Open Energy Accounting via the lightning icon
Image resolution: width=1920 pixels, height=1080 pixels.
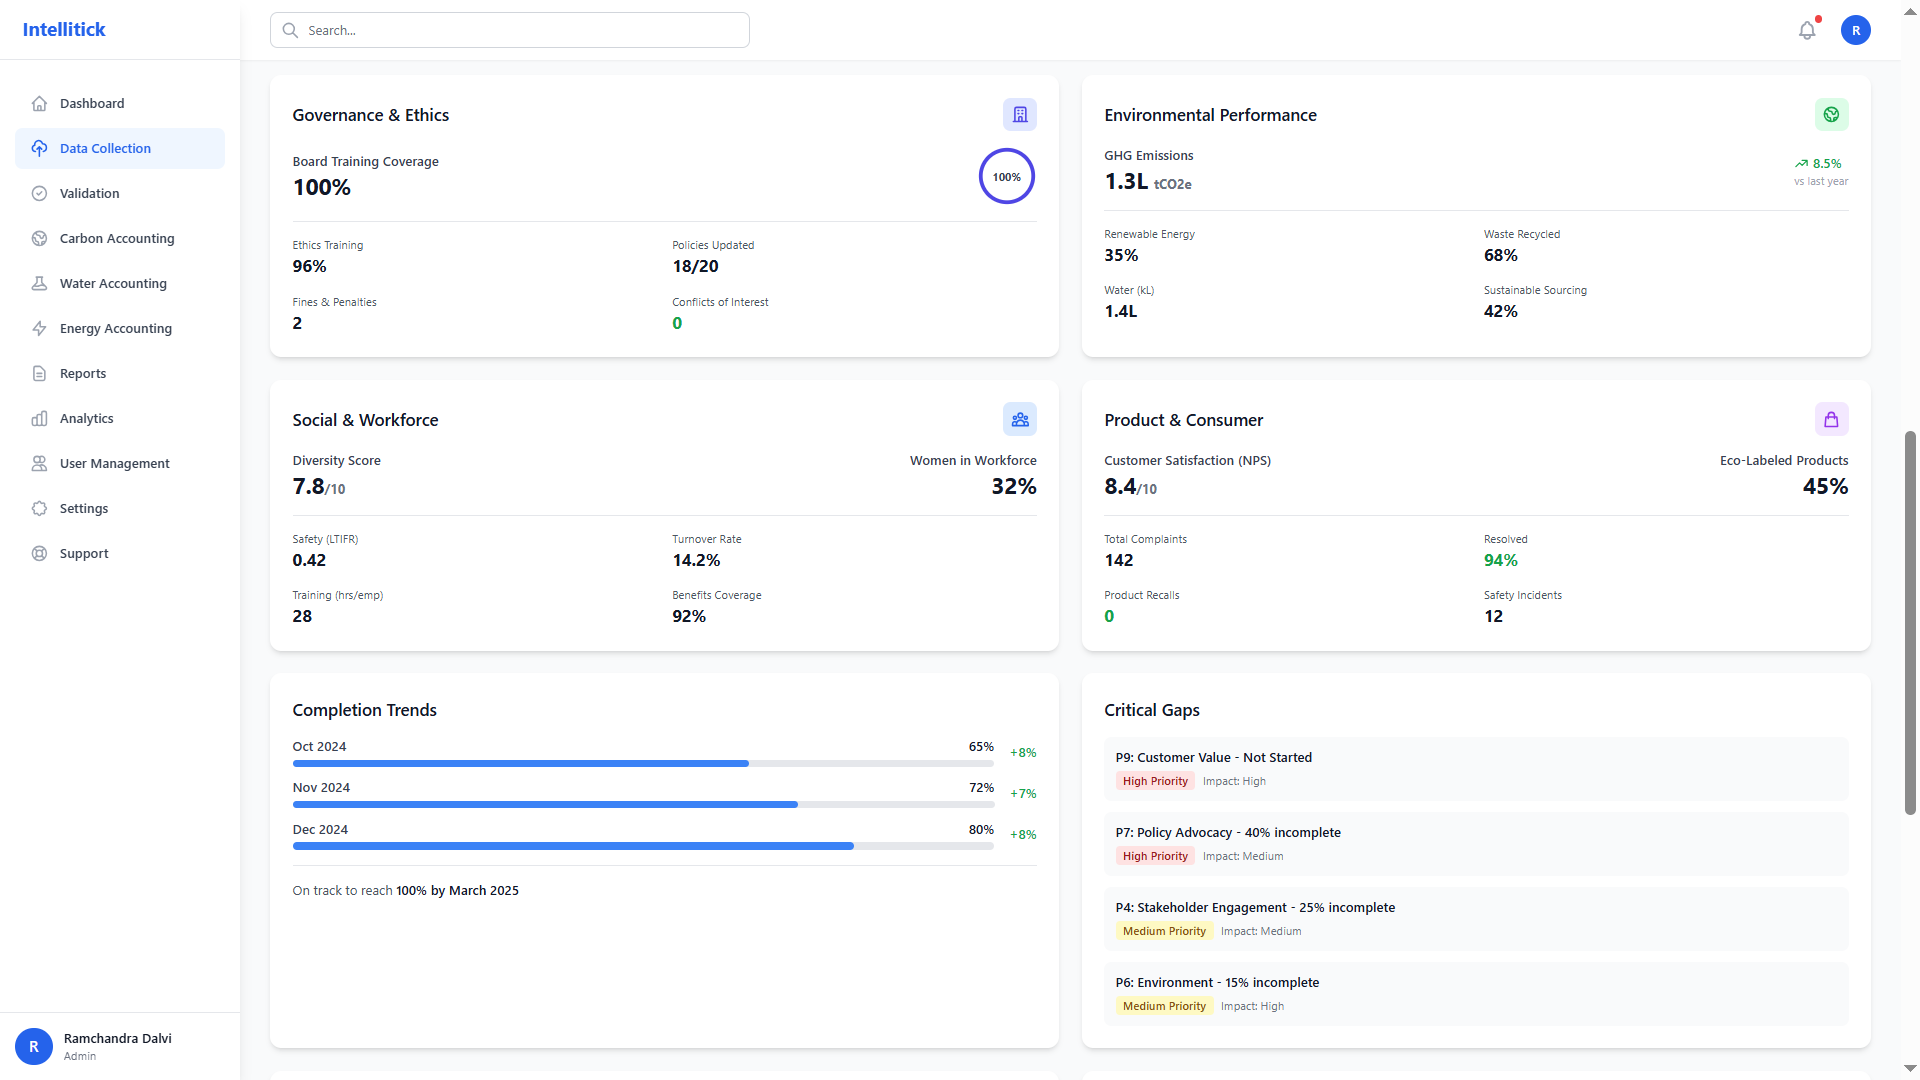(39, 328)
